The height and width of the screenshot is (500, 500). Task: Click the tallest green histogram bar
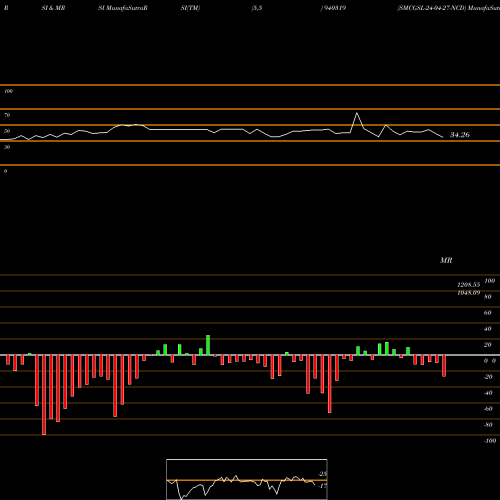pyautogui.click(x=208, y=345)
